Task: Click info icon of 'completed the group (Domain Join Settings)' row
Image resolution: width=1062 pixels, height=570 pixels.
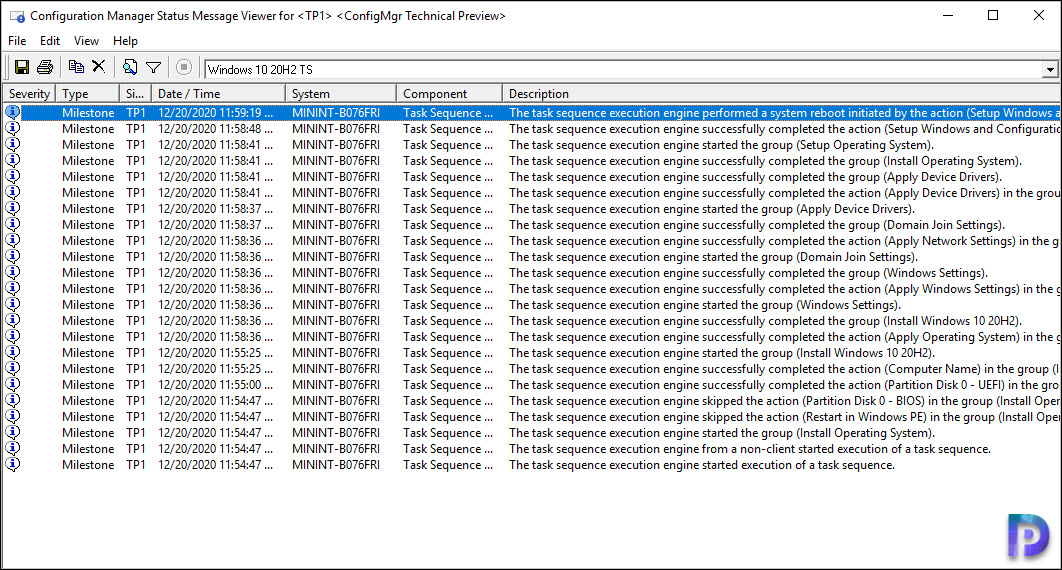Action: [x=13, y=225]
